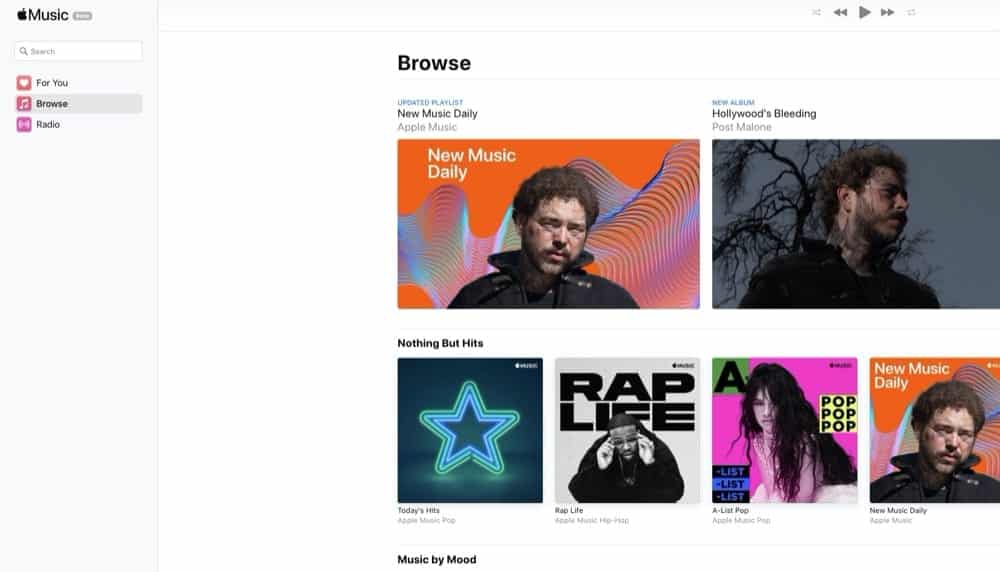
Task: Open the A-List Pop playlist cover
Action: 785,430
